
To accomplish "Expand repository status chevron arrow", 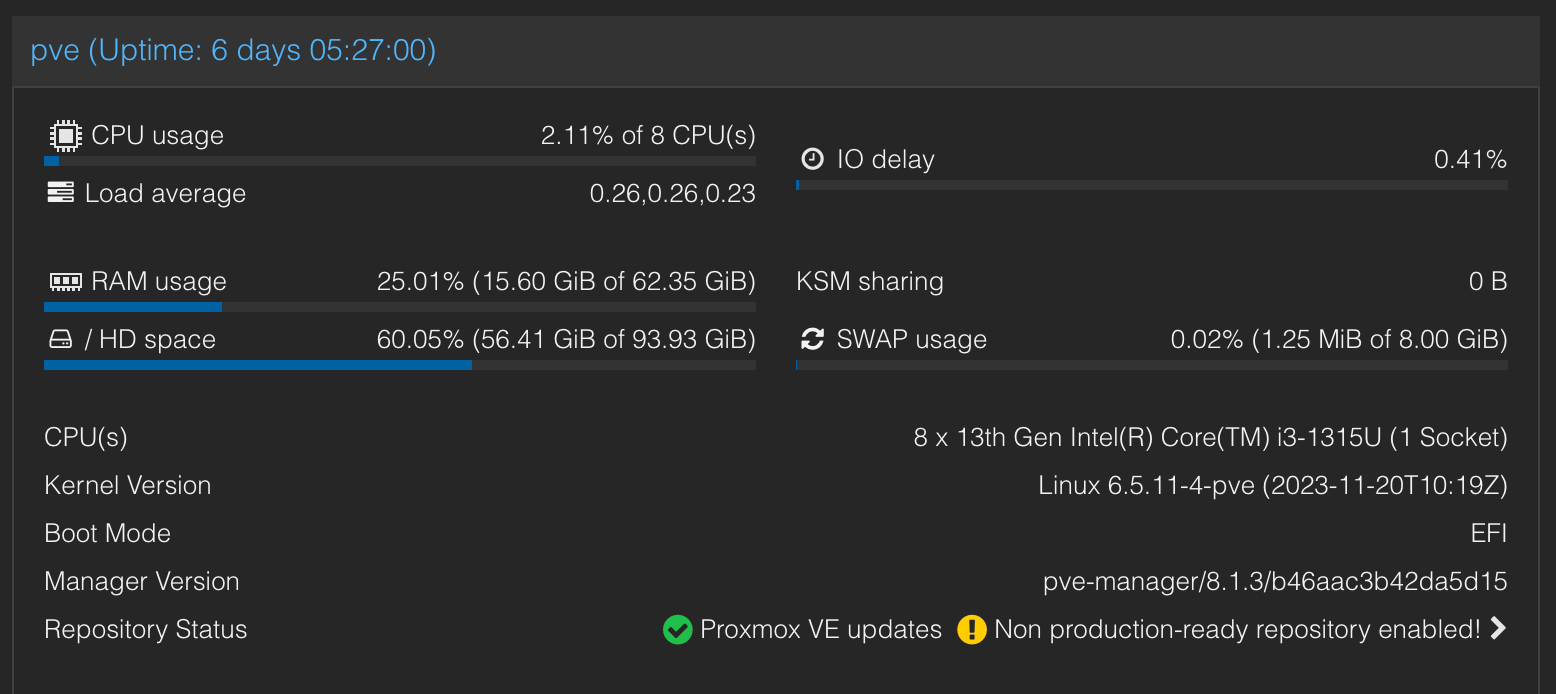I will point(1497,629).
